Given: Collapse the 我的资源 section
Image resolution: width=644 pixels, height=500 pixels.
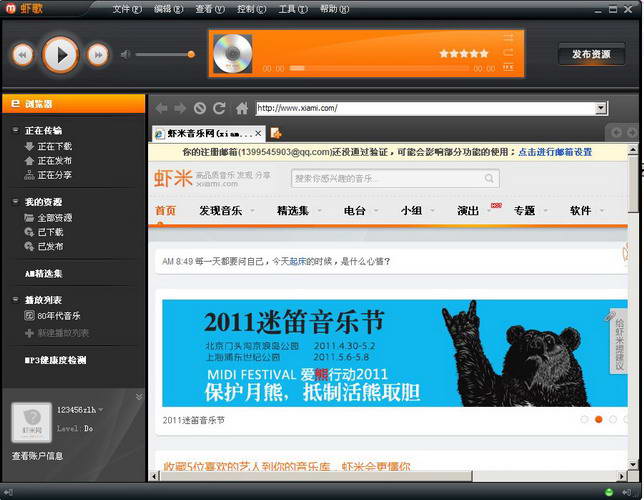Looking at the screenshot, I should click(x=15, y=201).
